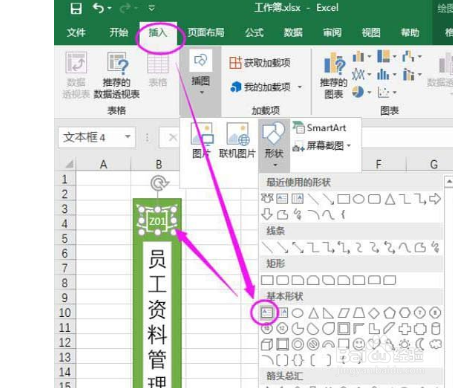The width and height of the screenshot is (453, 388).
Task: Select the double brace shape {}
Action: click(297, 360)
